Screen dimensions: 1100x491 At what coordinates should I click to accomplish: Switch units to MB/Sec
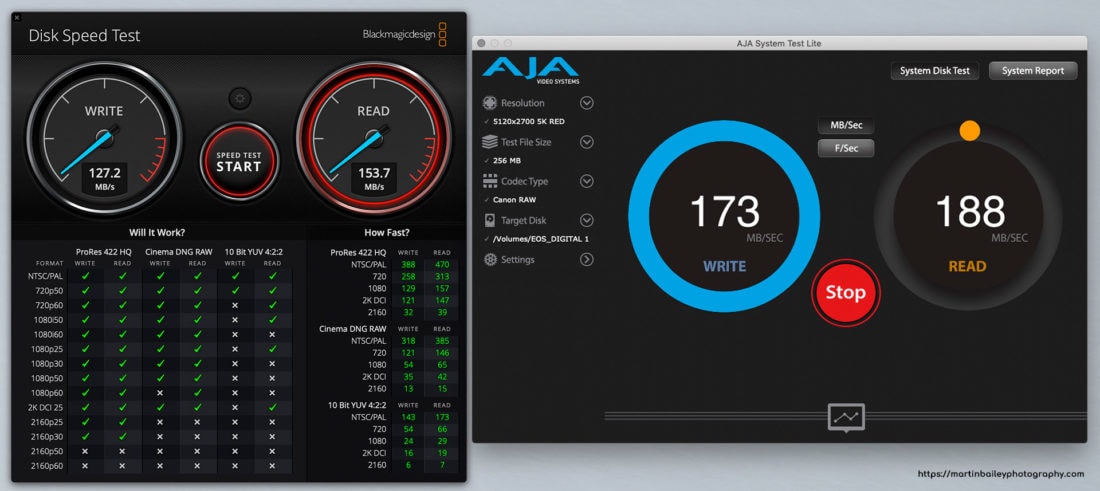click(x=846, y=126)
